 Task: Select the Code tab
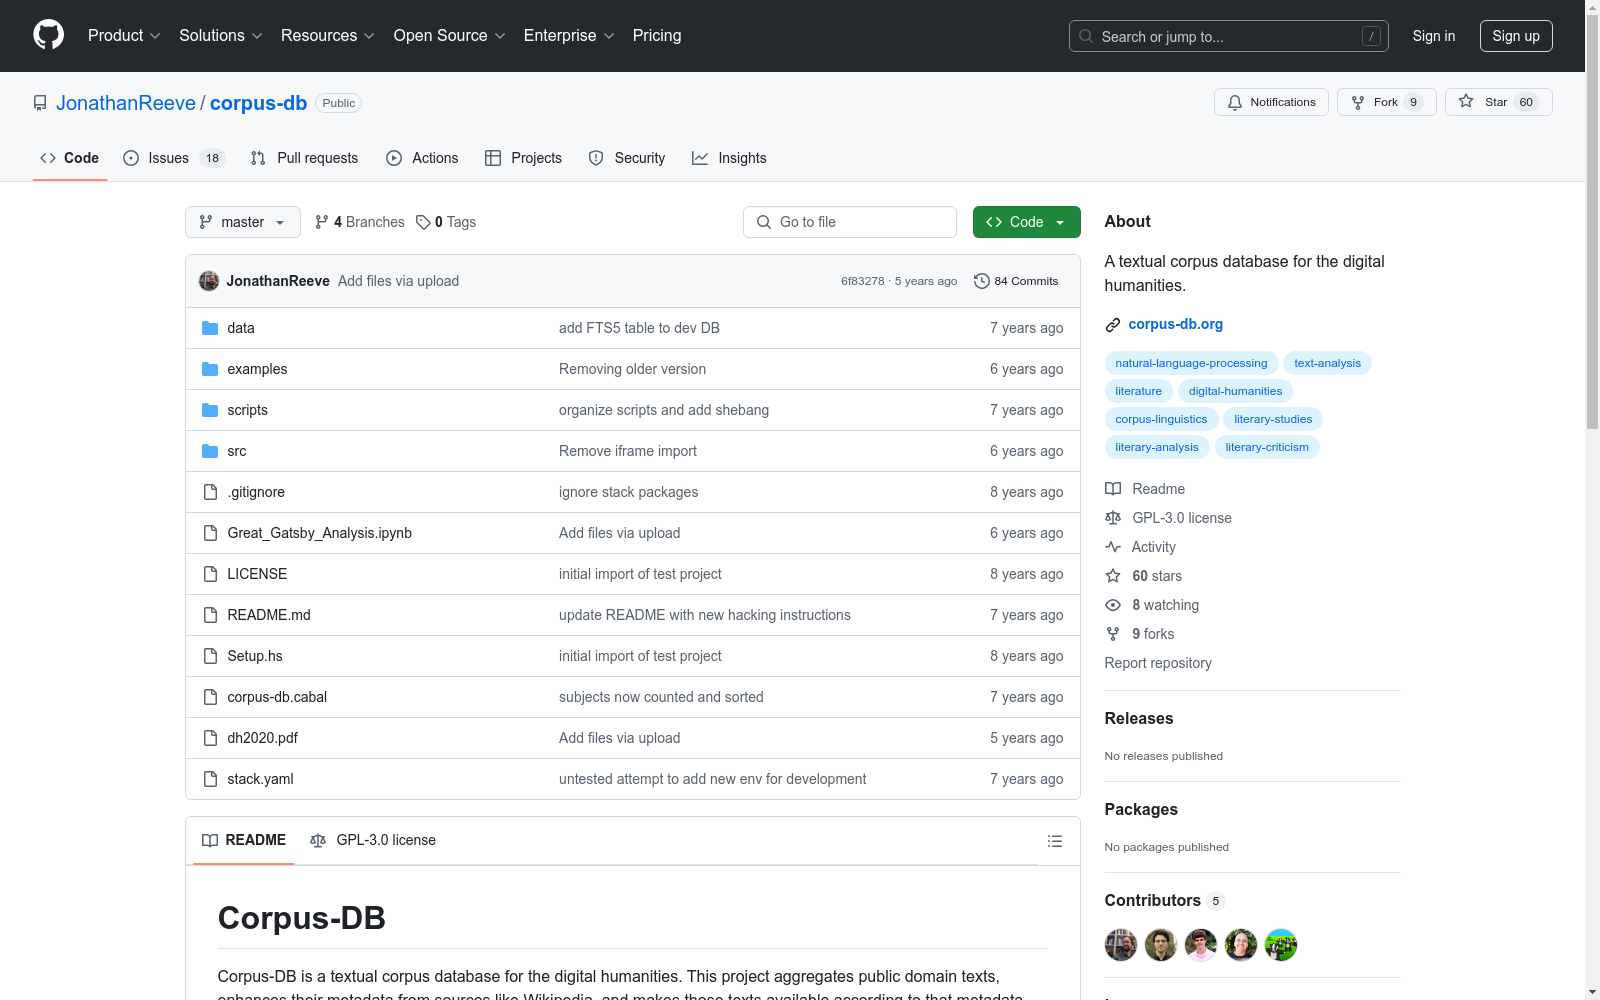point(69,158)
